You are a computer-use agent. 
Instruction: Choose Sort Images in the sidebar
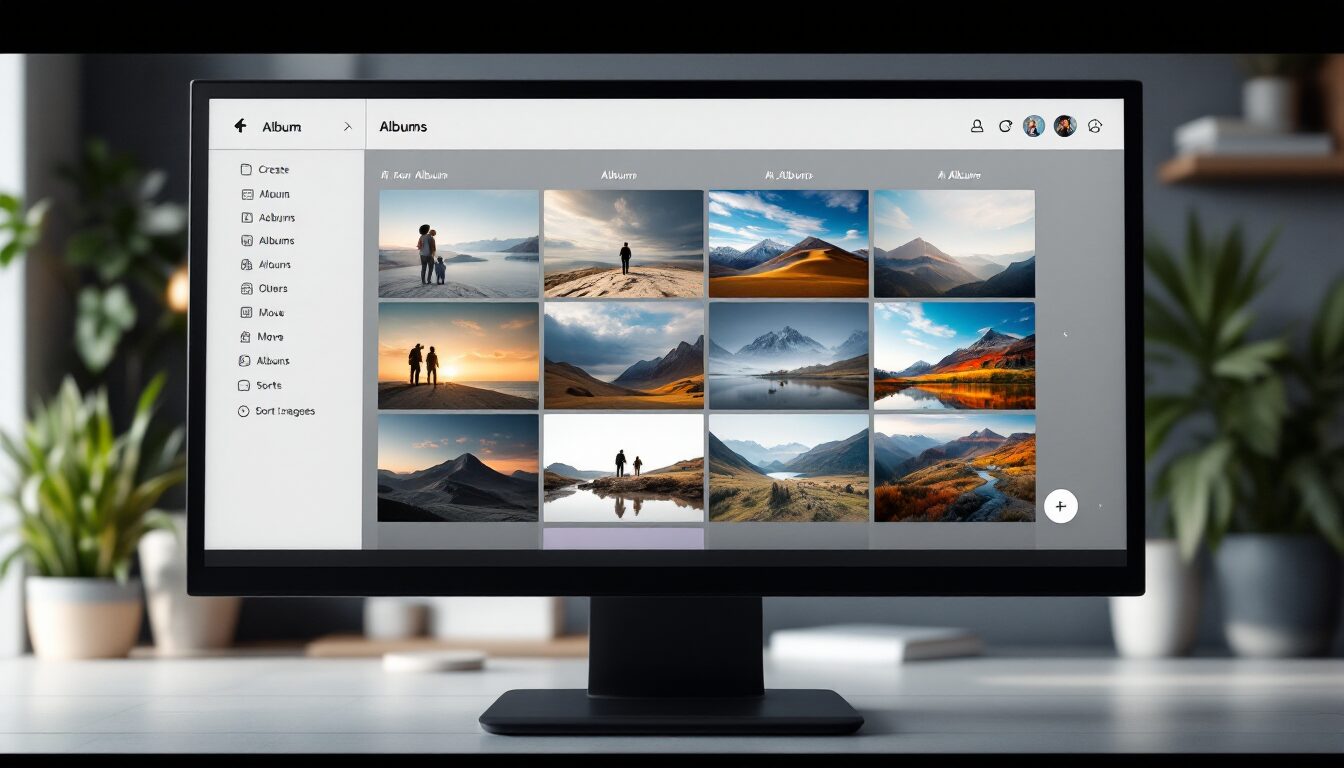click(285, 411)
